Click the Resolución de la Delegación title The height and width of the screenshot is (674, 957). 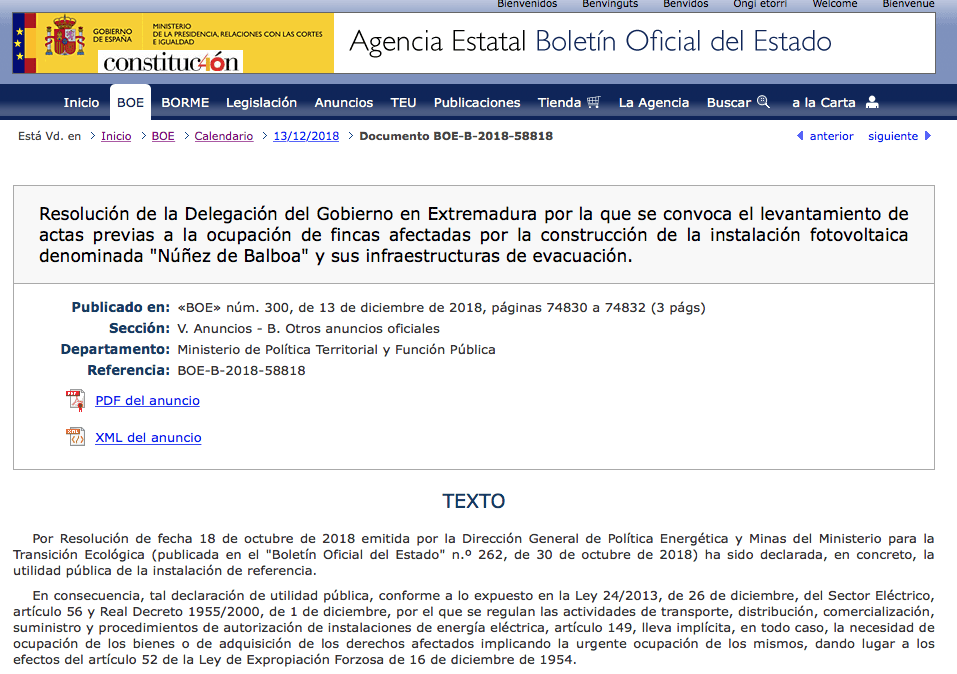pos(474,235)
